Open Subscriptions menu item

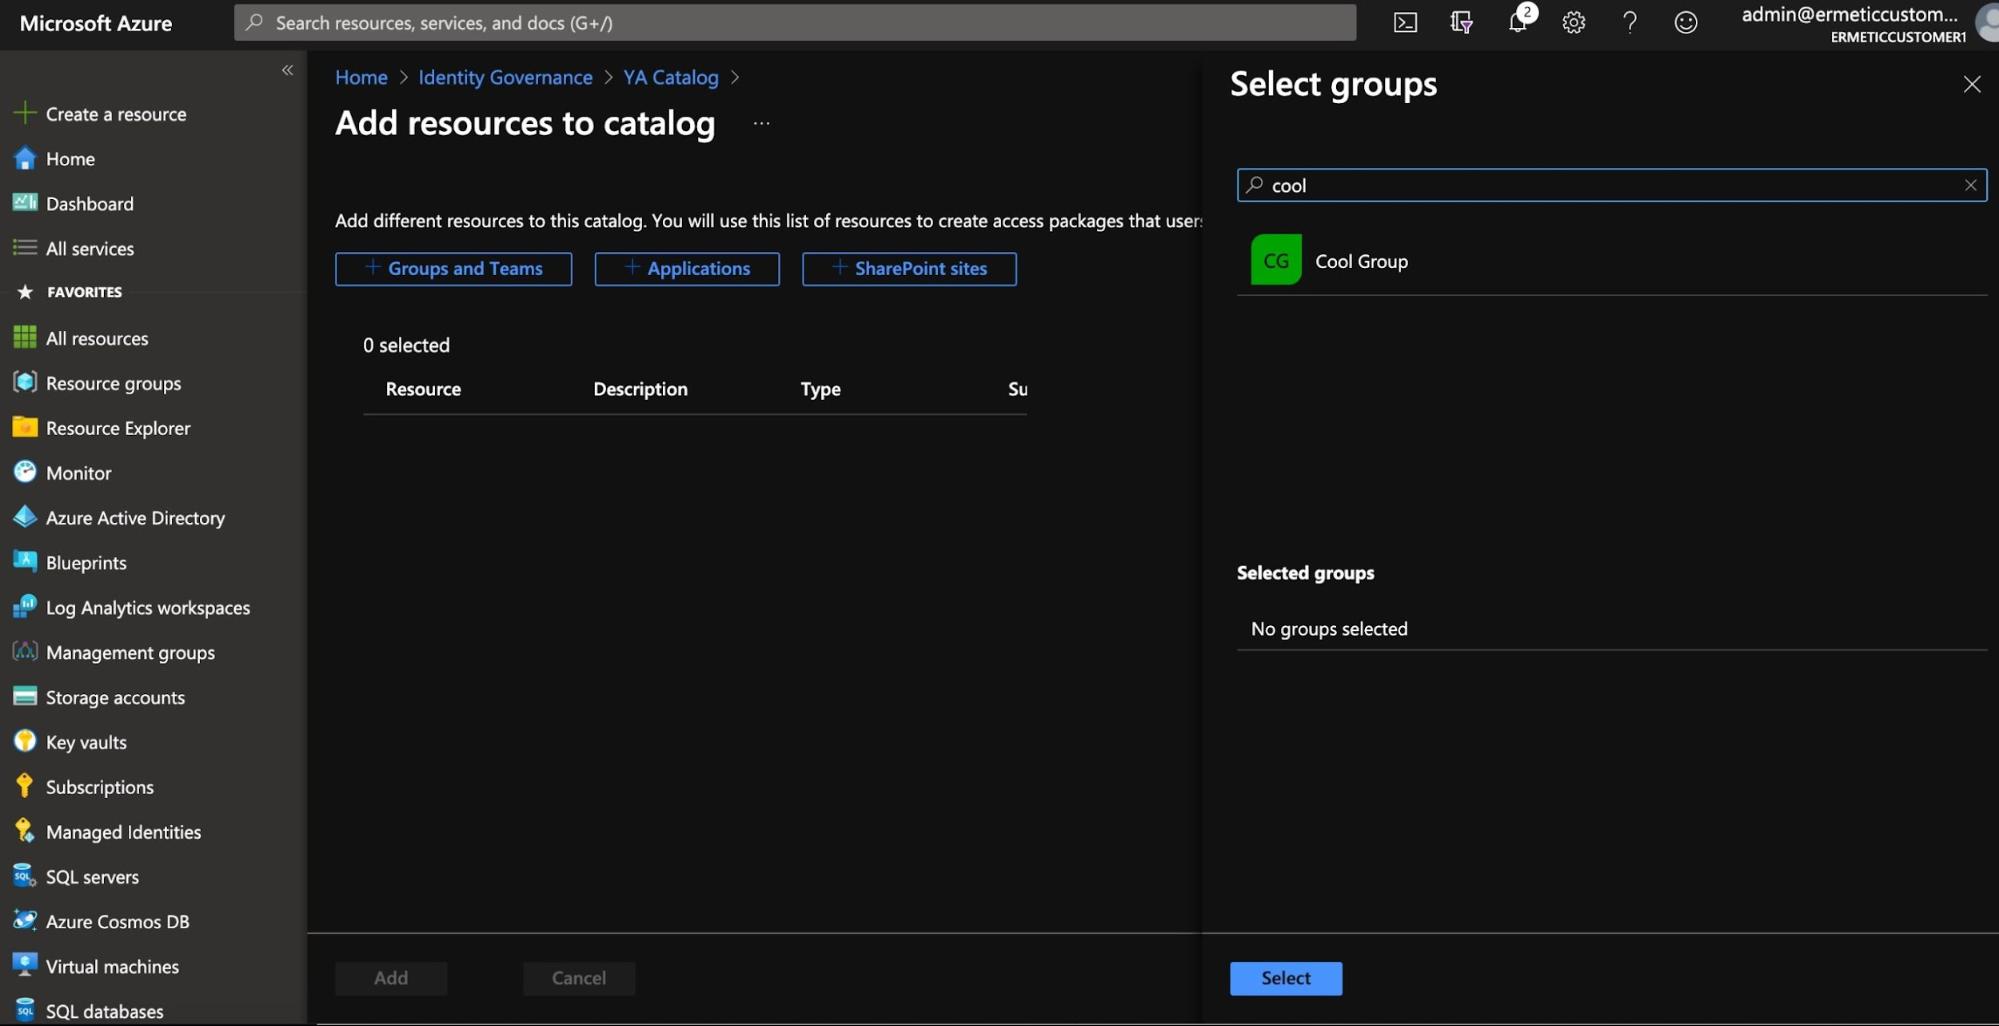100,787
